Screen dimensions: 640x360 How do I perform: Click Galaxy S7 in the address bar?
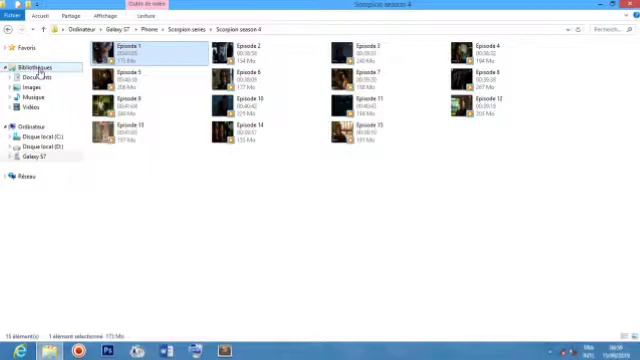[118, 29]
